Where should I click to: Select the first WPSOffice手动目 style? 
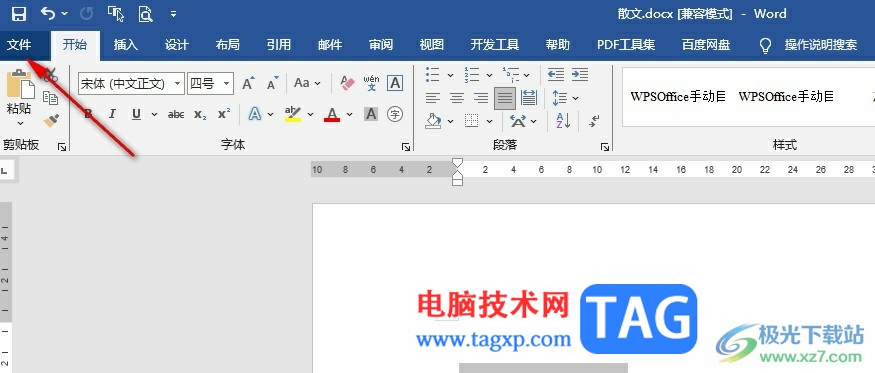pyautogui.click(x=678, y=97)
